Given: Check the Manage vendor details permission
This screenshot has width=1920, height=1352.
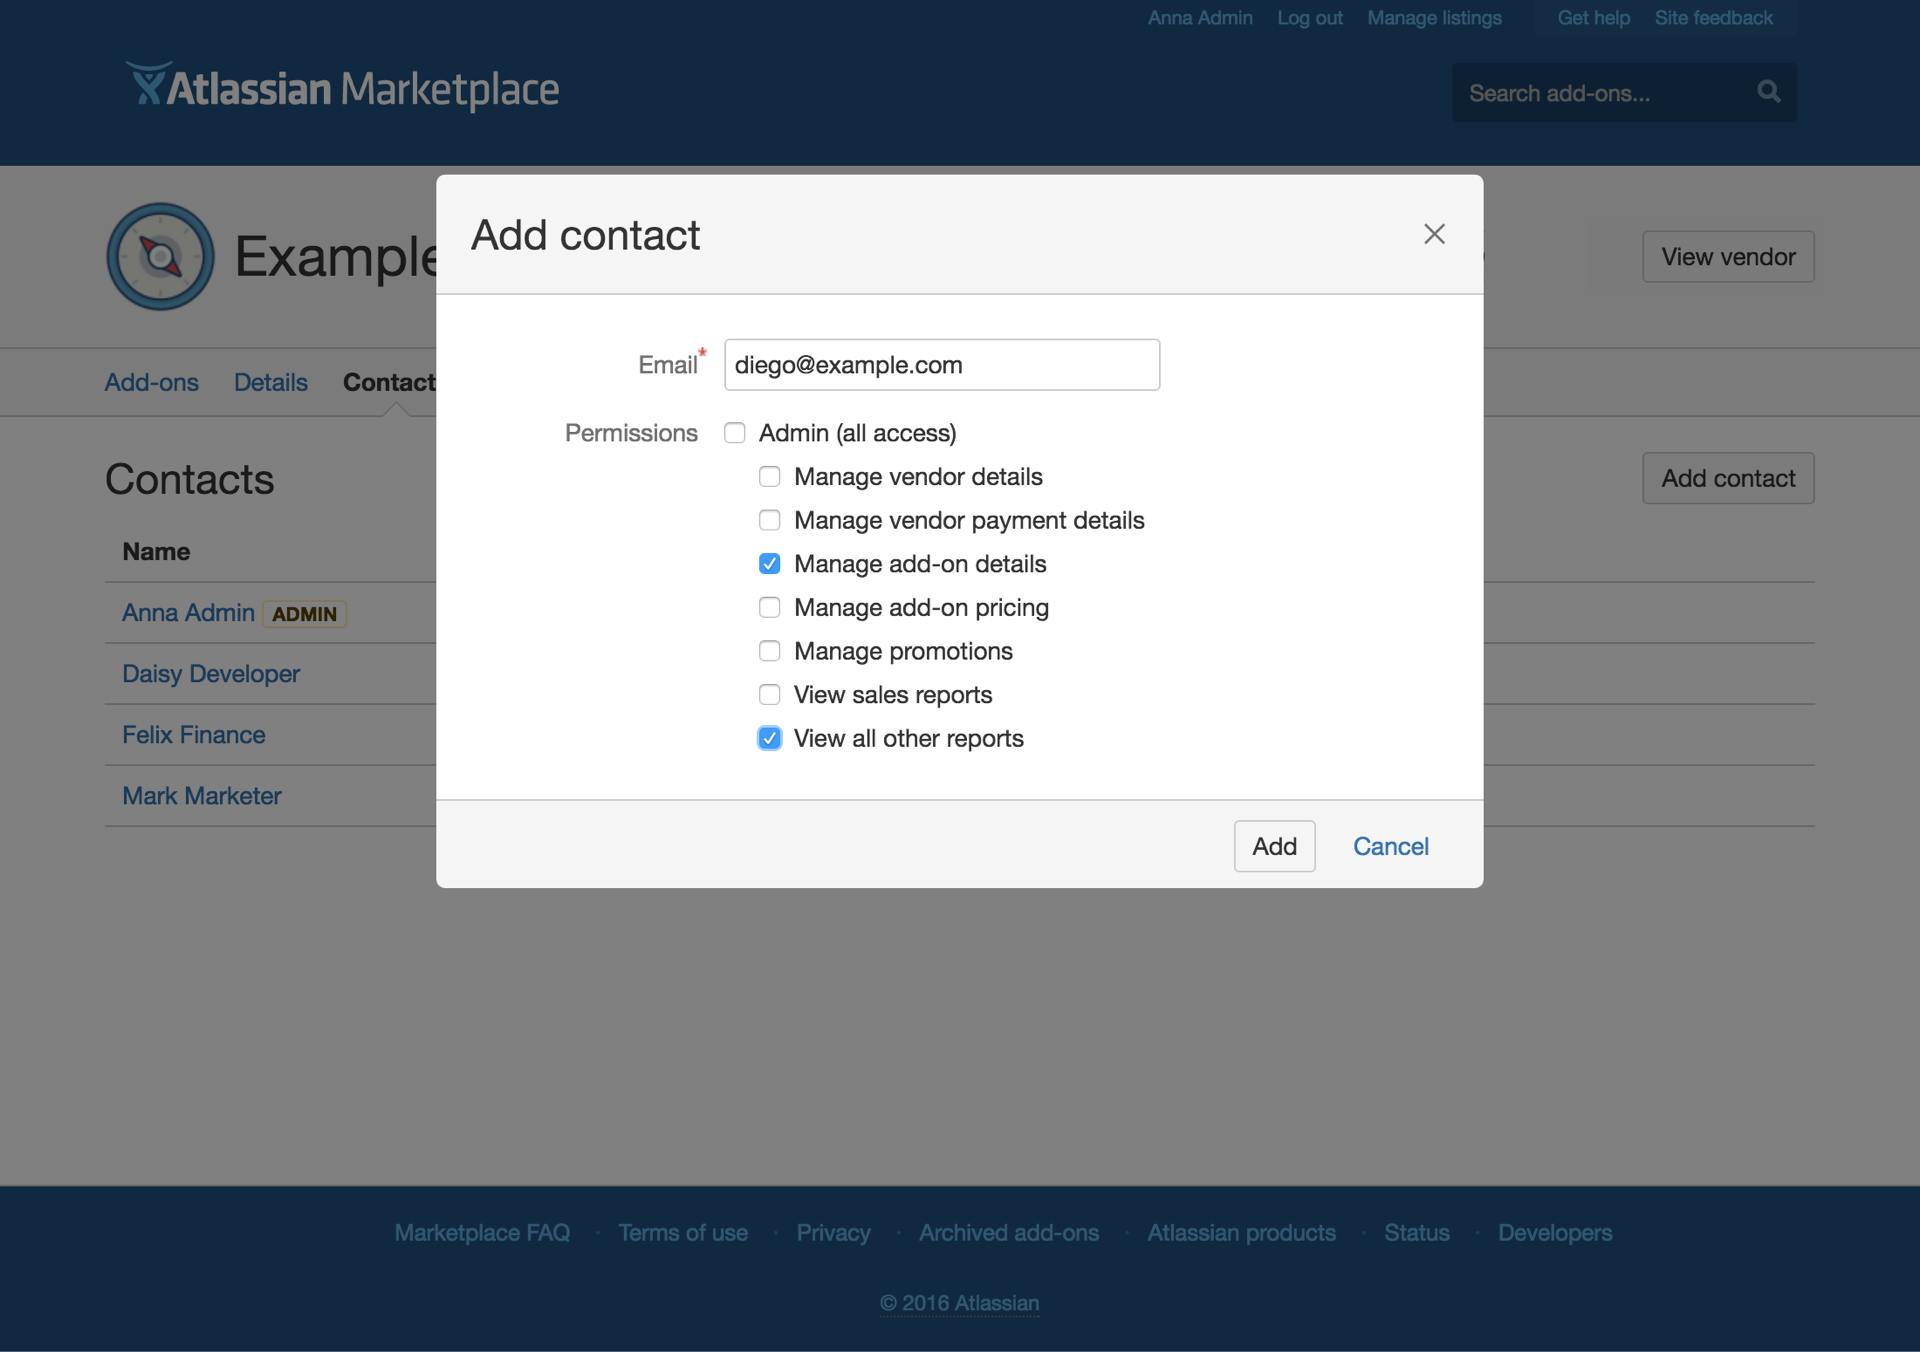Looking at the screenshot, I should [x=769, y=477].
